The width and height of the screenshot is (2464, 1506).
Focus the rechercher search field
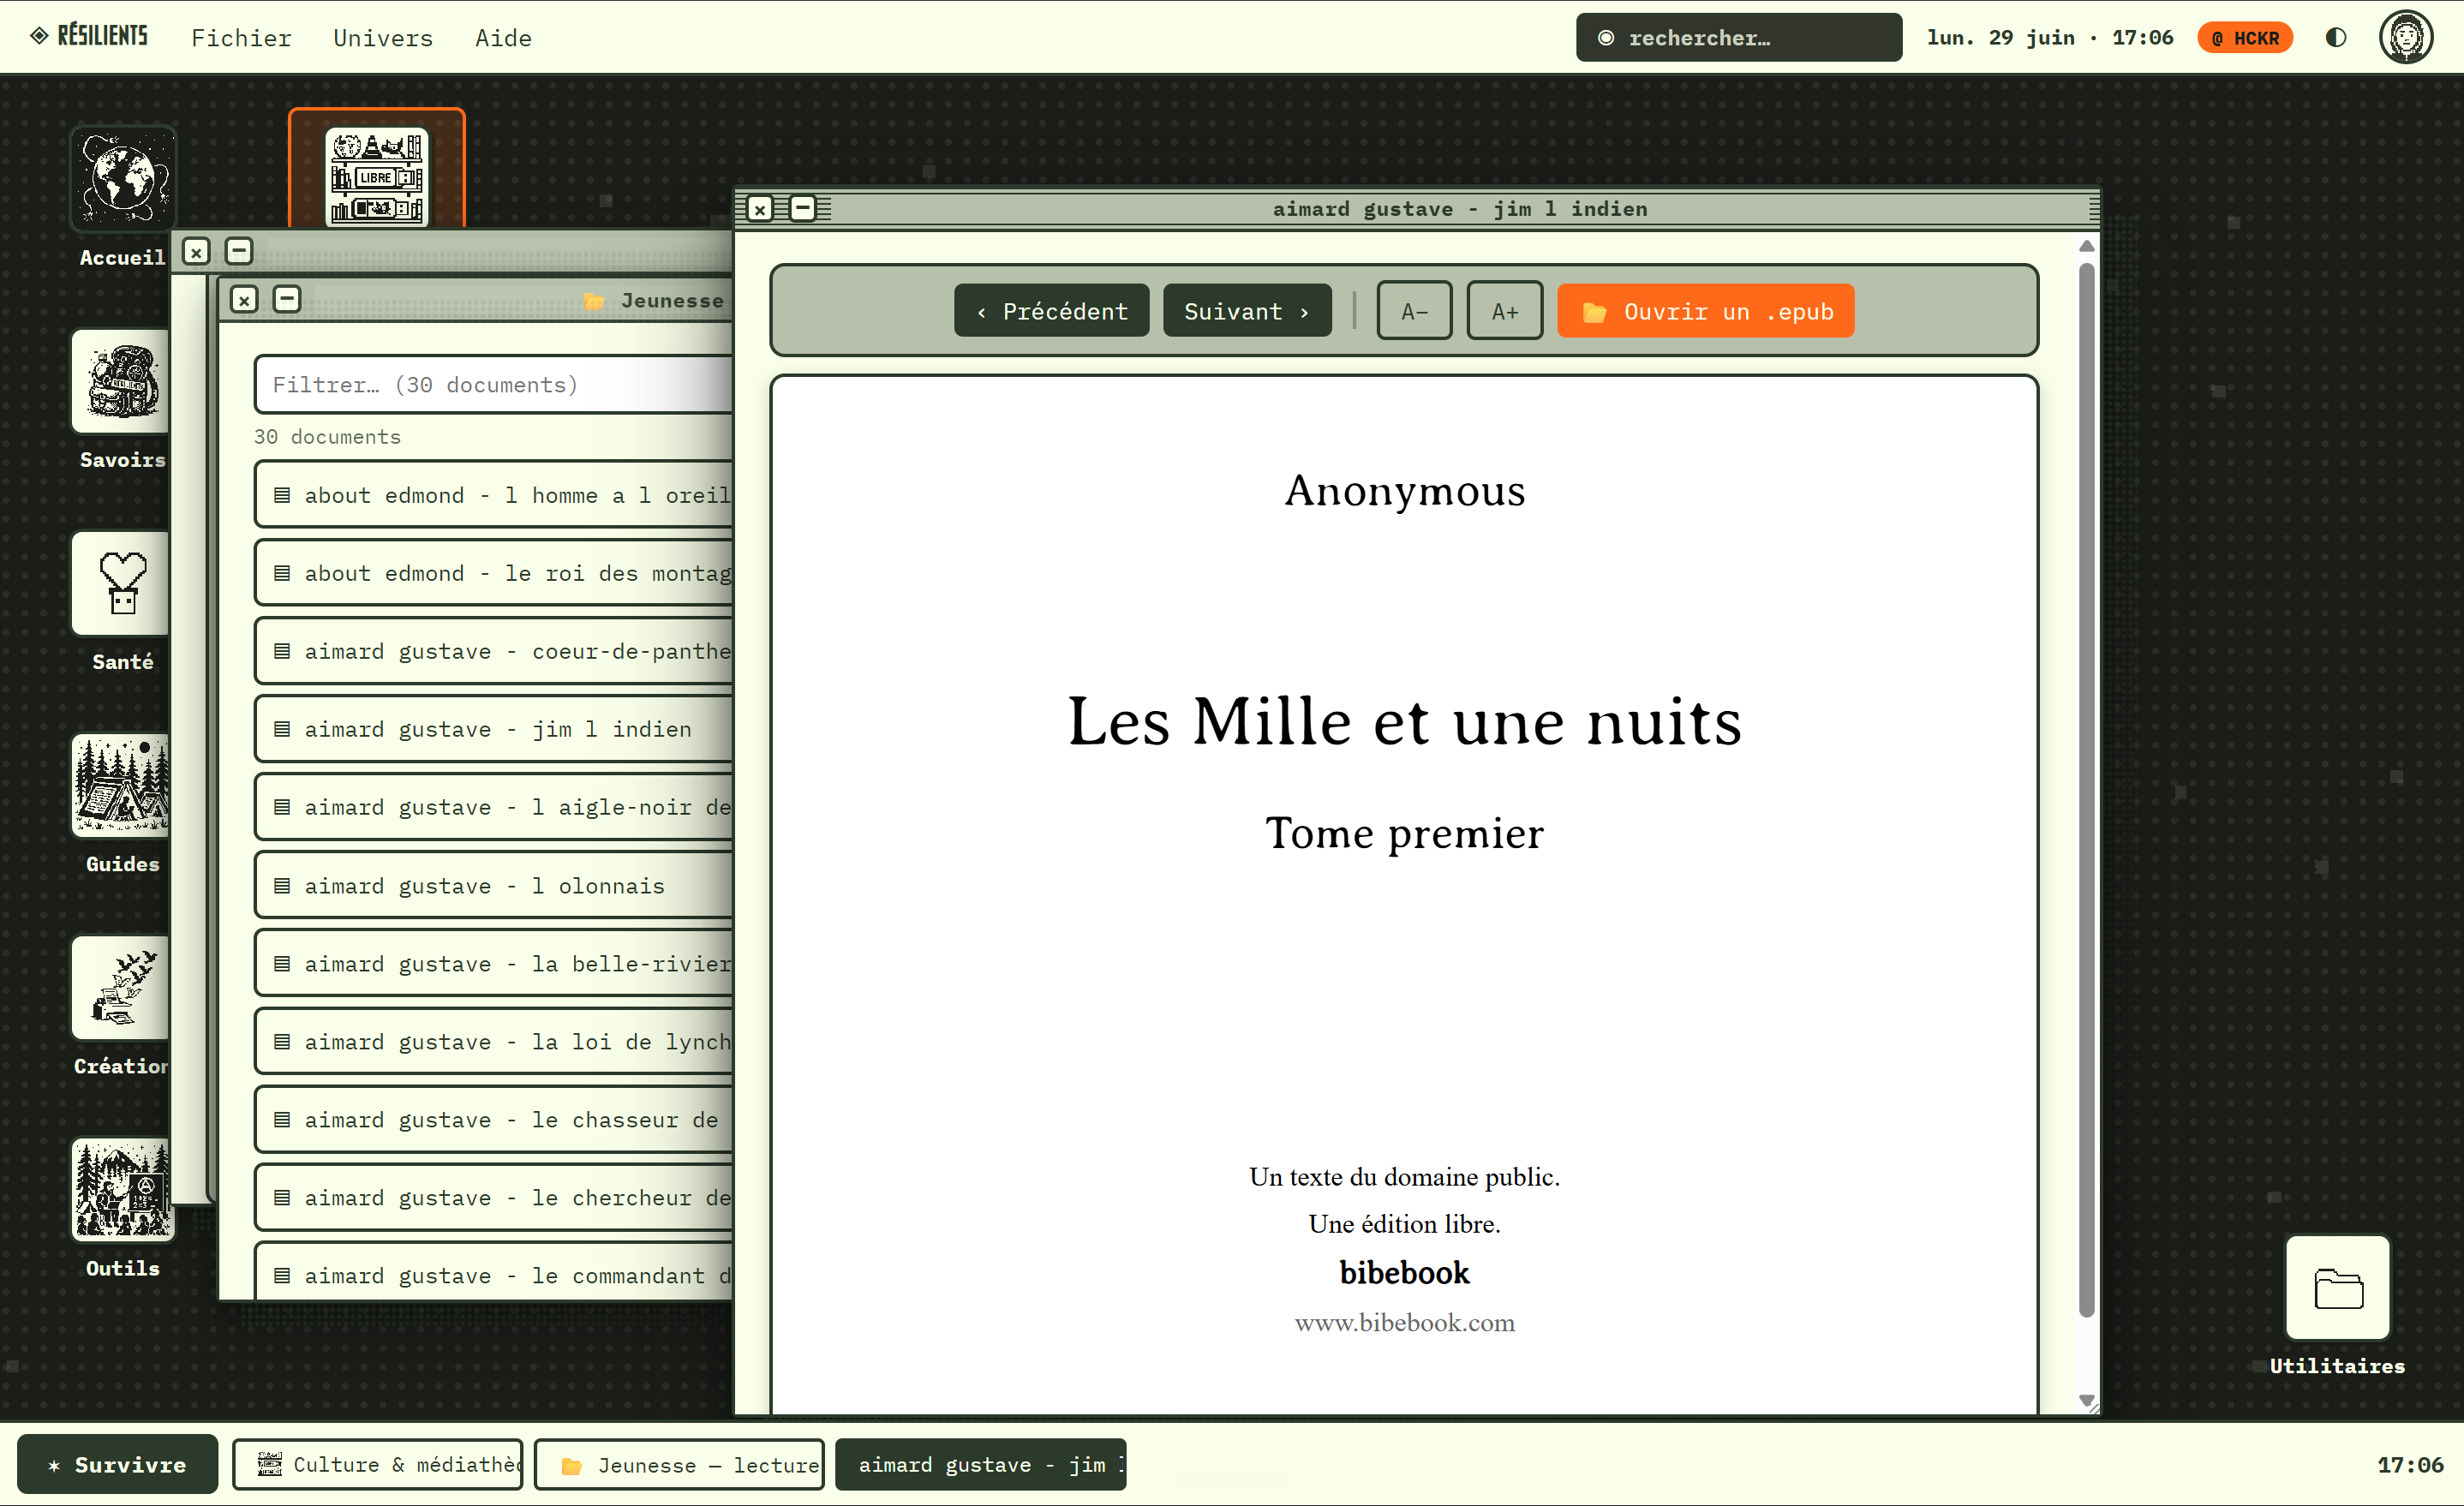(1738, 37)
